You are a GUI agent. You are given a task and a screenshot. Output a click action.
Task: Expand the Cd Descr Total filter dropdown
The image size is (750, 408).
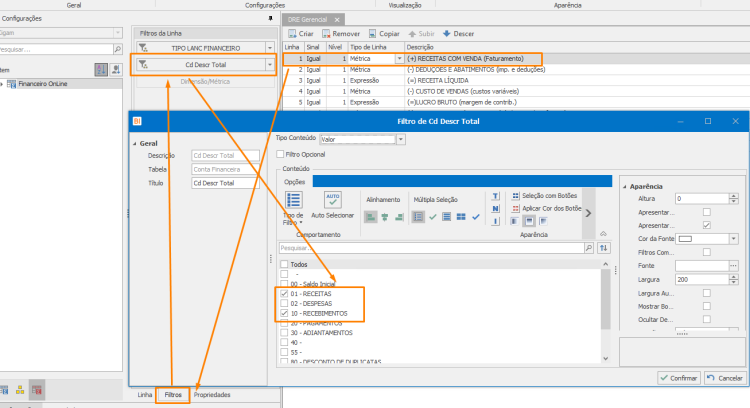[x=270, y=65]
